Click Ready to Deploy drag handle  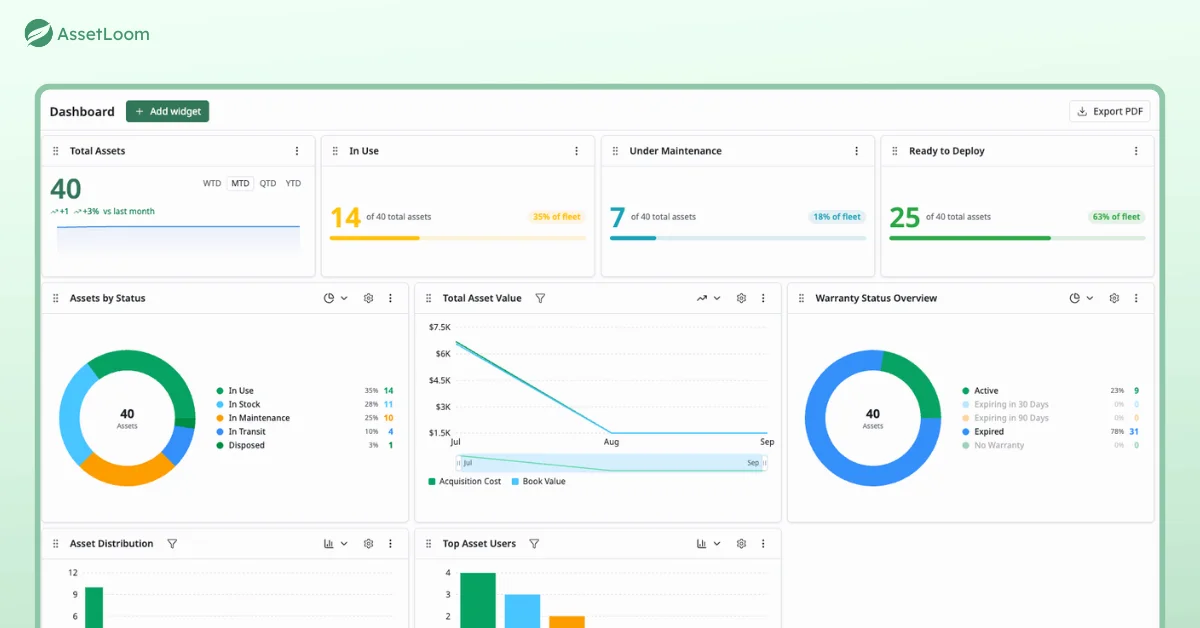click(895, 151)
